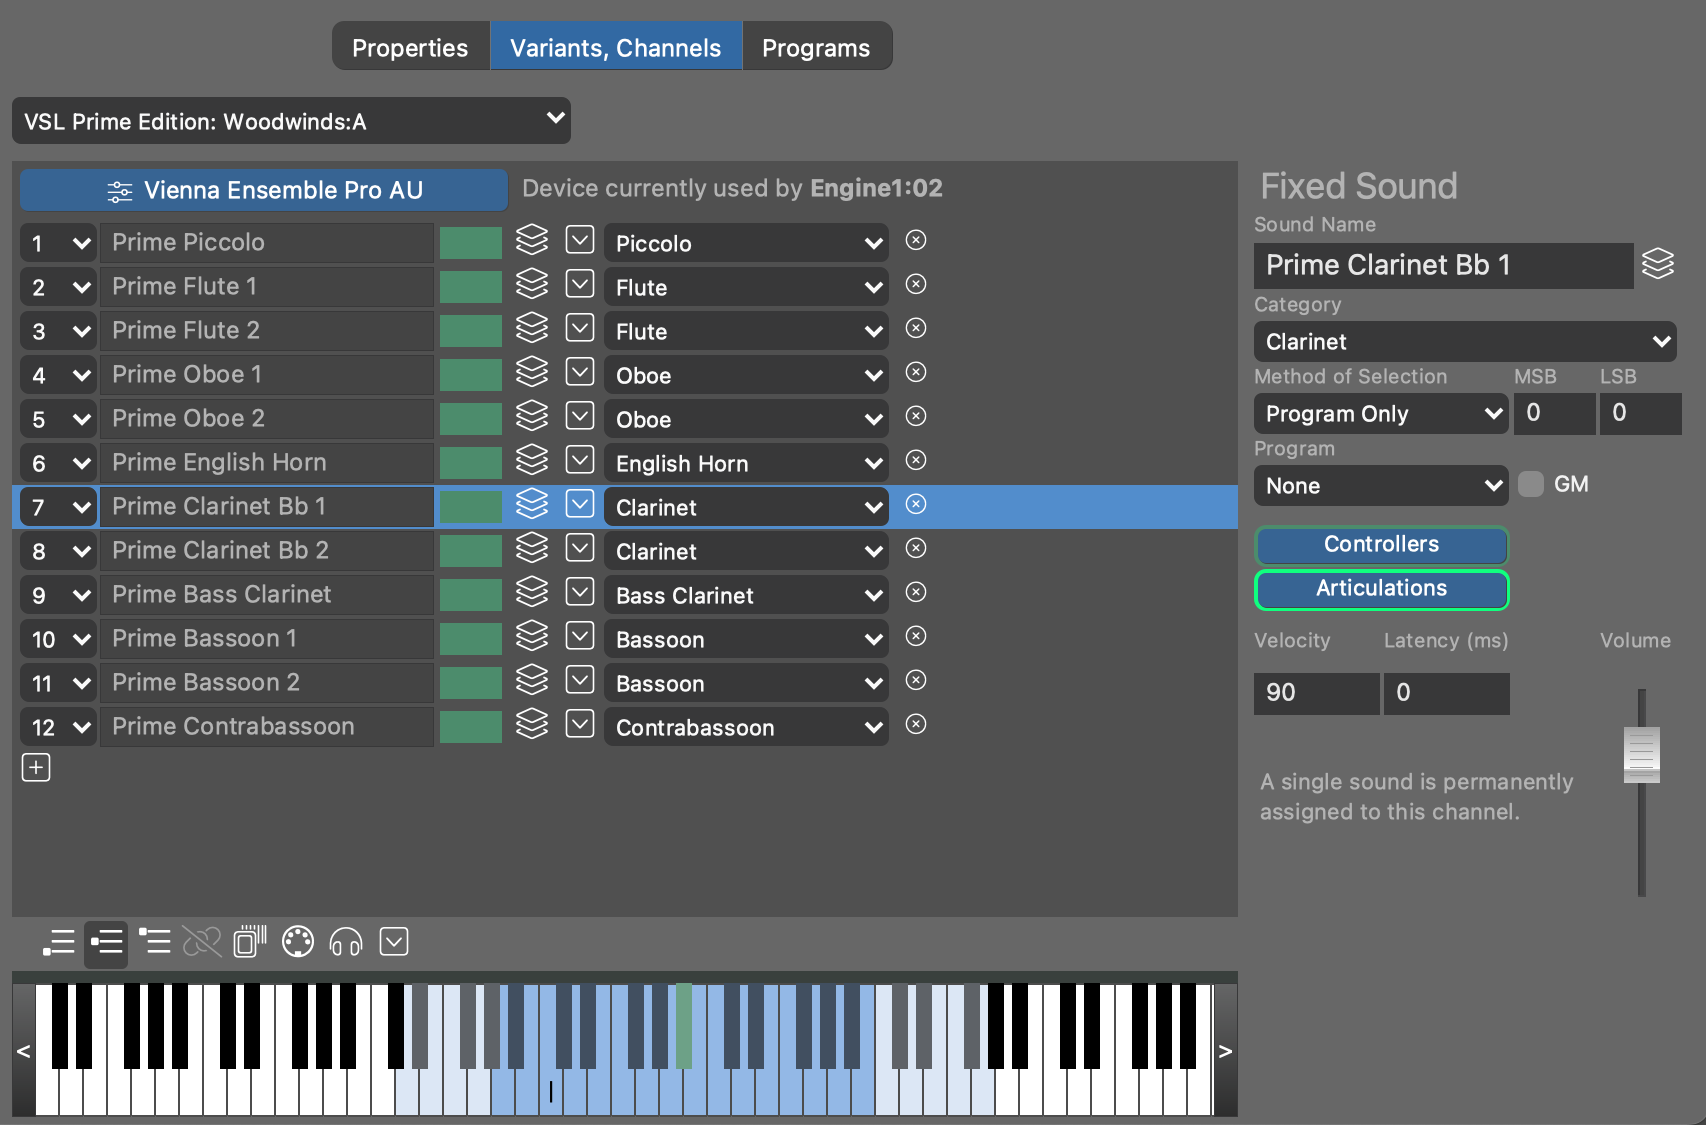
Task: Open layers icon next to Sound Name field
Action: point(1658,264)
